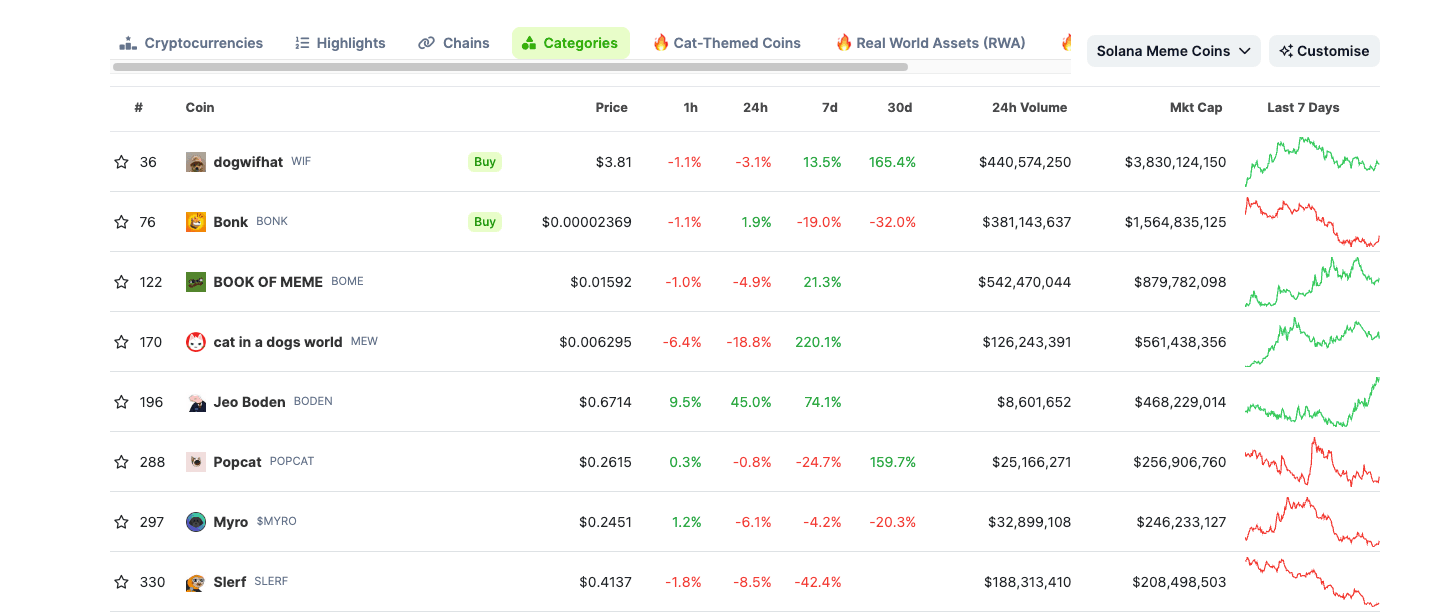Open cat in a dogs world link
The width and height of the screenshot is (1442, 616).
pyautogui.click(x=278, y=342)
